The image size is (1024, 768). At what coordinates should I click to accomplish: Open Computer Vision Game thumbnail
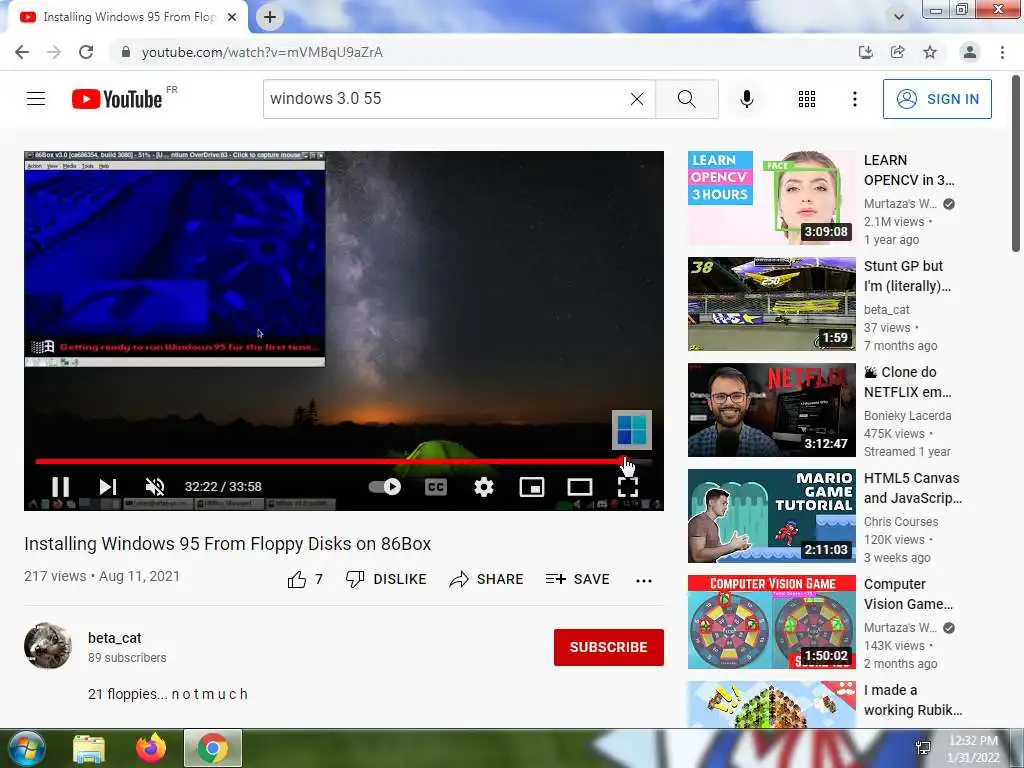click(x=771, y=622)
